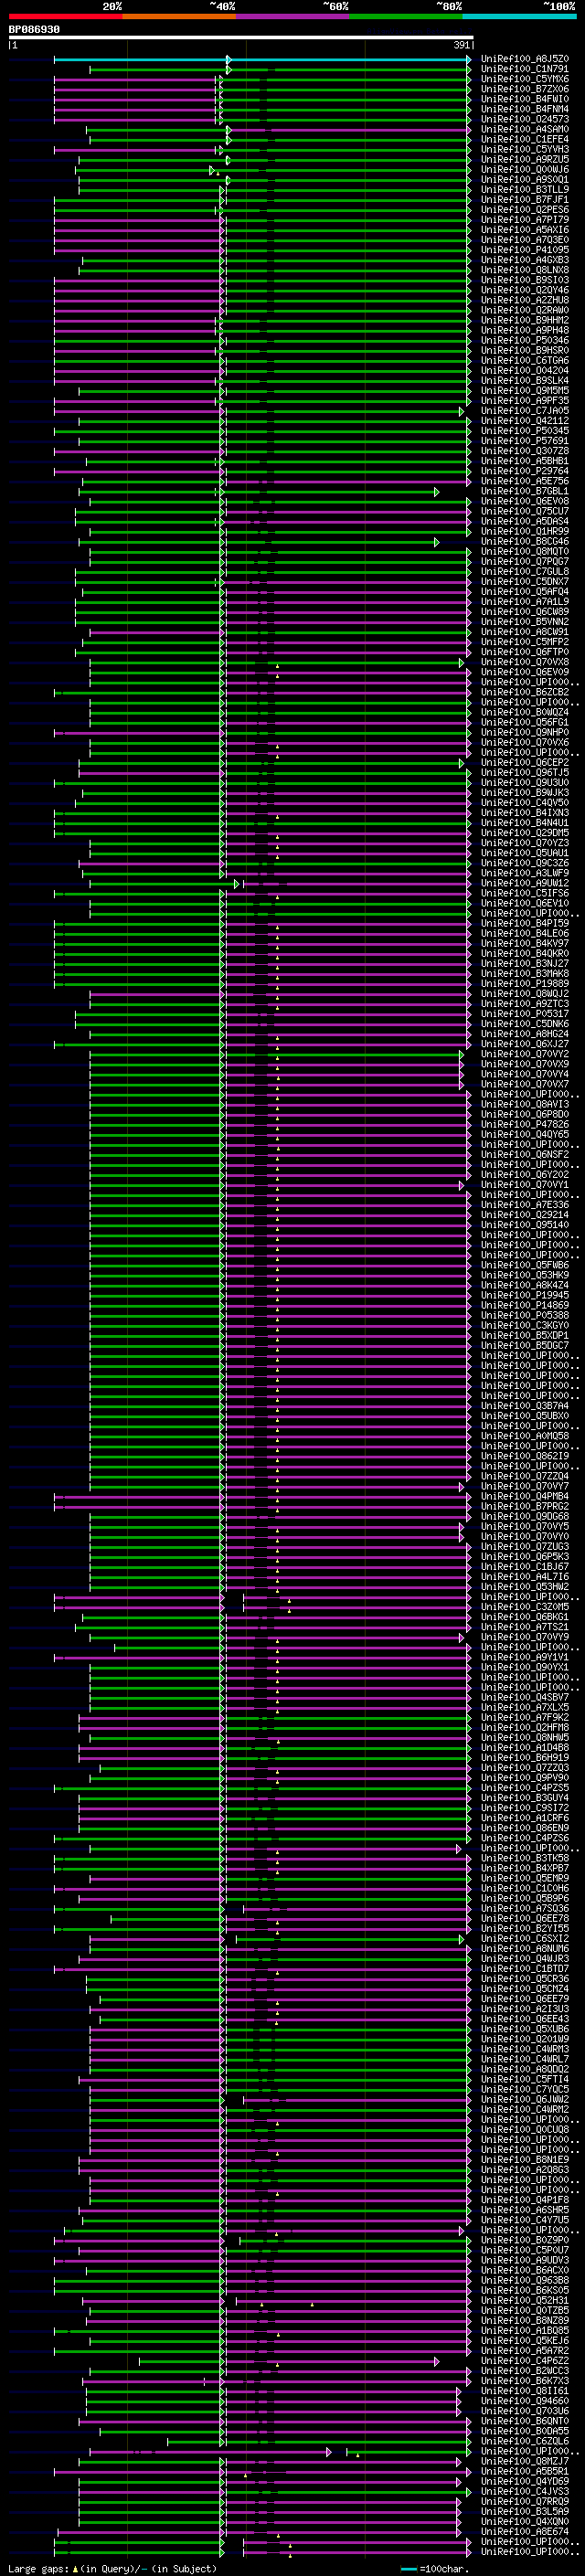The height and width of the screenshot is (2576, 585).
Task: Select hit UniRef100_Q29DM5
Action: click(x=525, y=833)
